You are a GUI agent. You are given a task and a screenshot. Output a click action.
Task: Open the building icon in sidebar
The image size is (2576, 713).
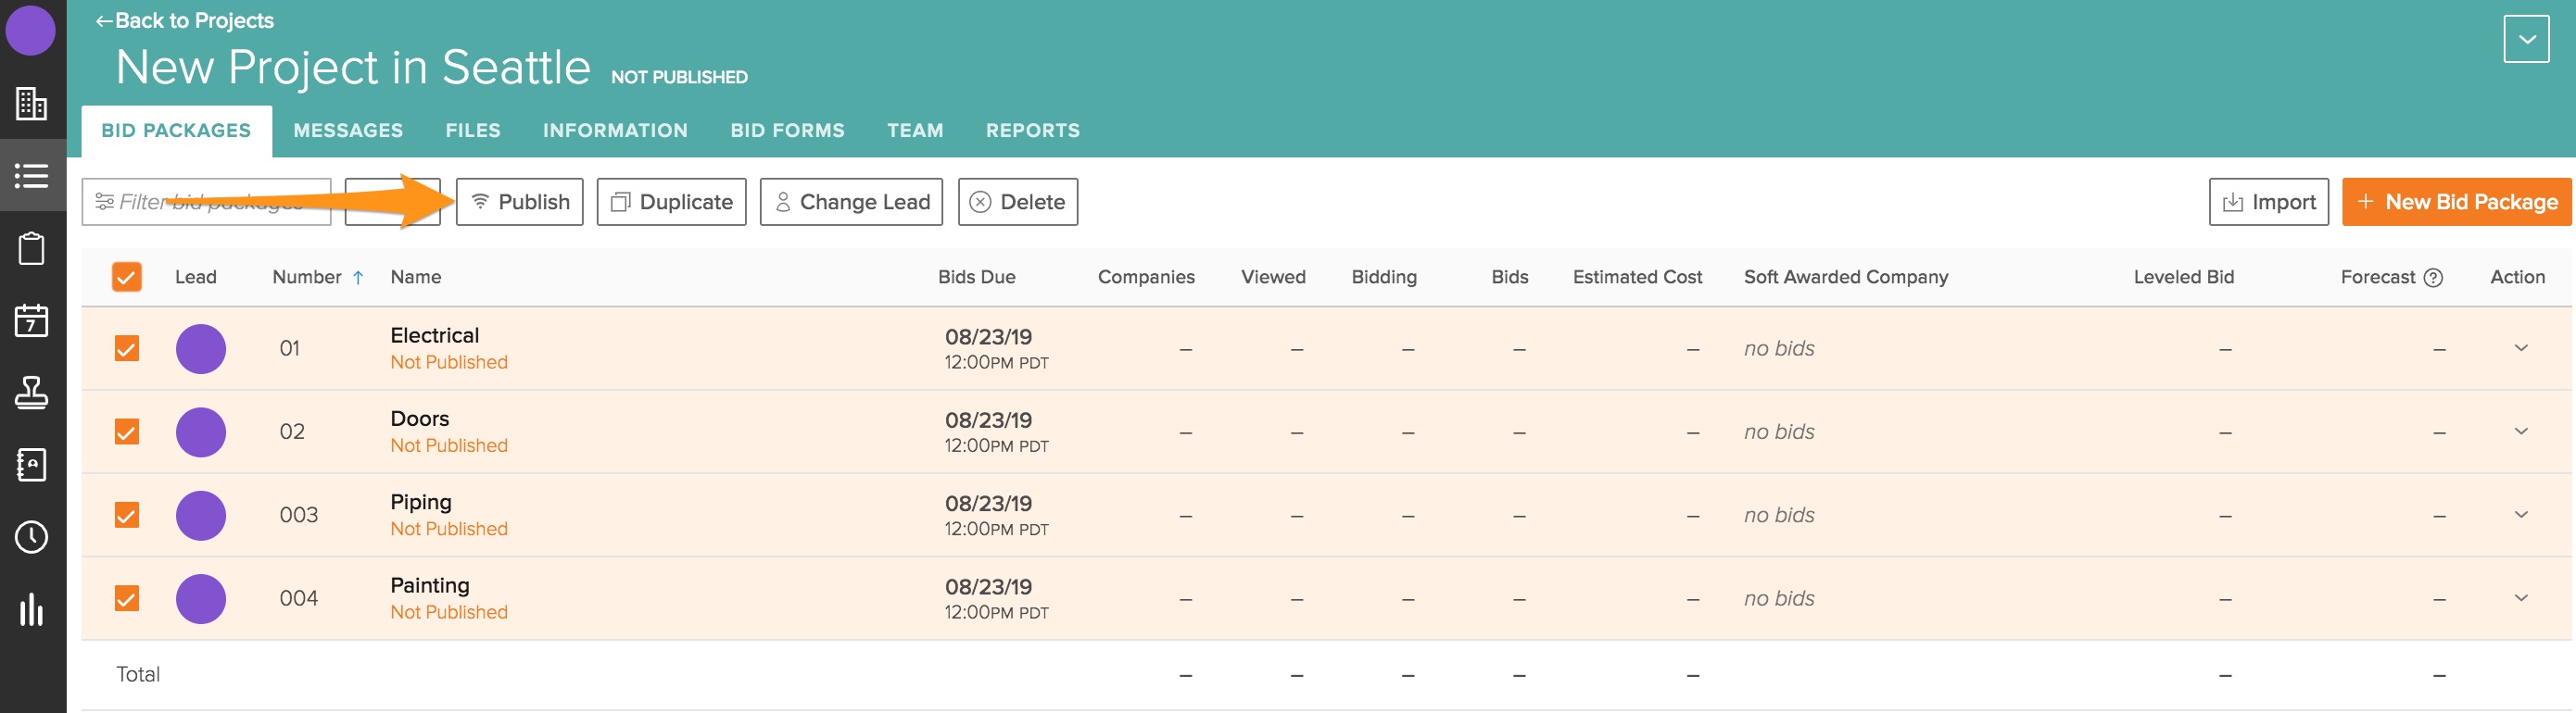coord(31,103)
